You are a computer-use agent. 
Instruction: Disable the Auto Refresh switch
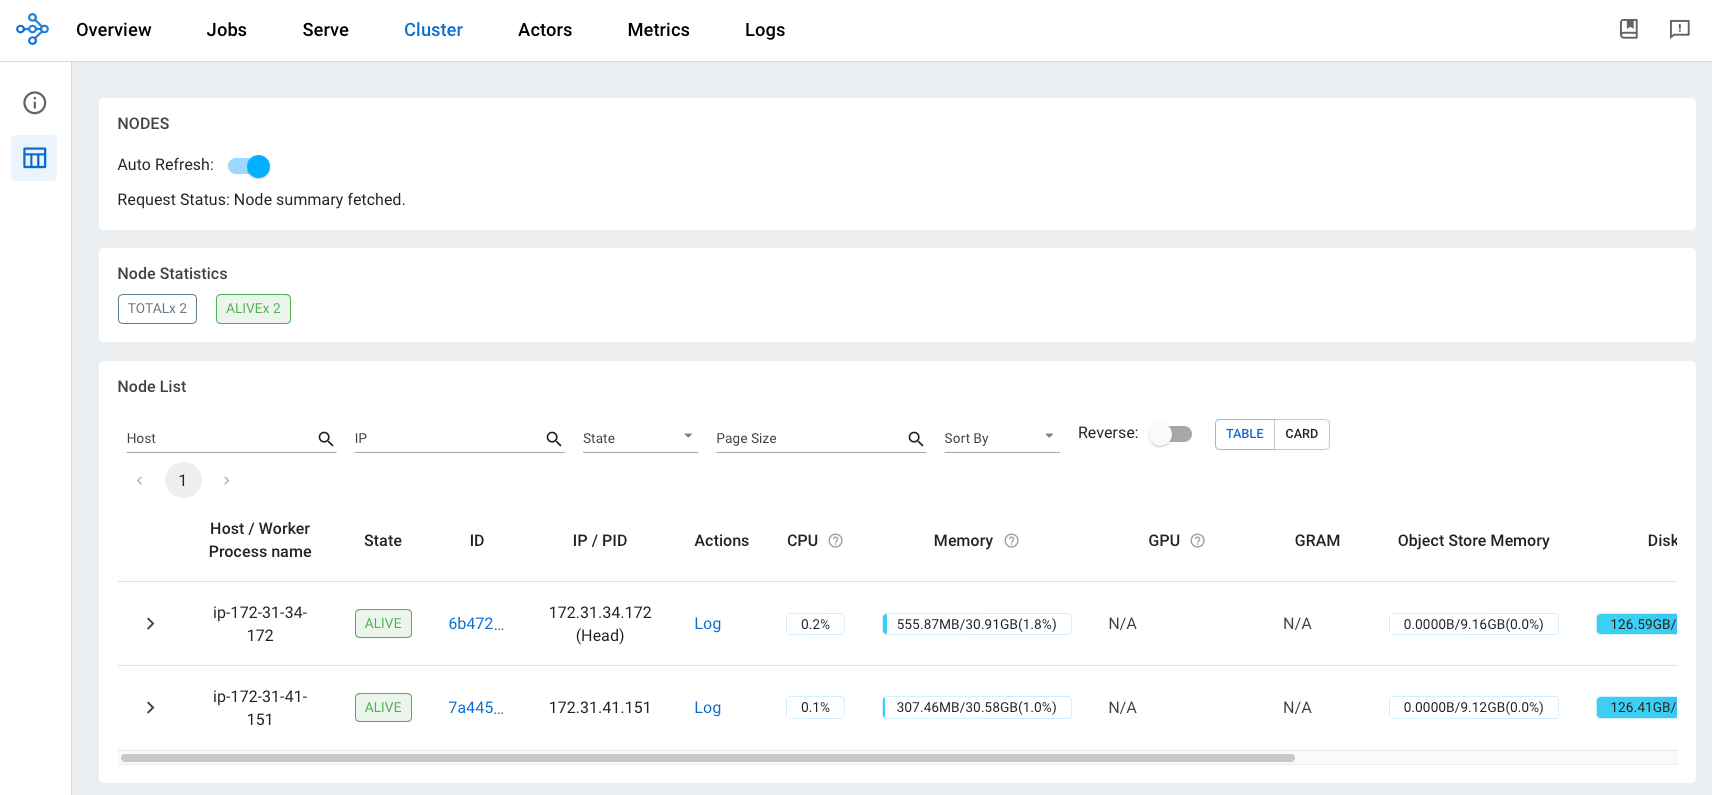249,166
